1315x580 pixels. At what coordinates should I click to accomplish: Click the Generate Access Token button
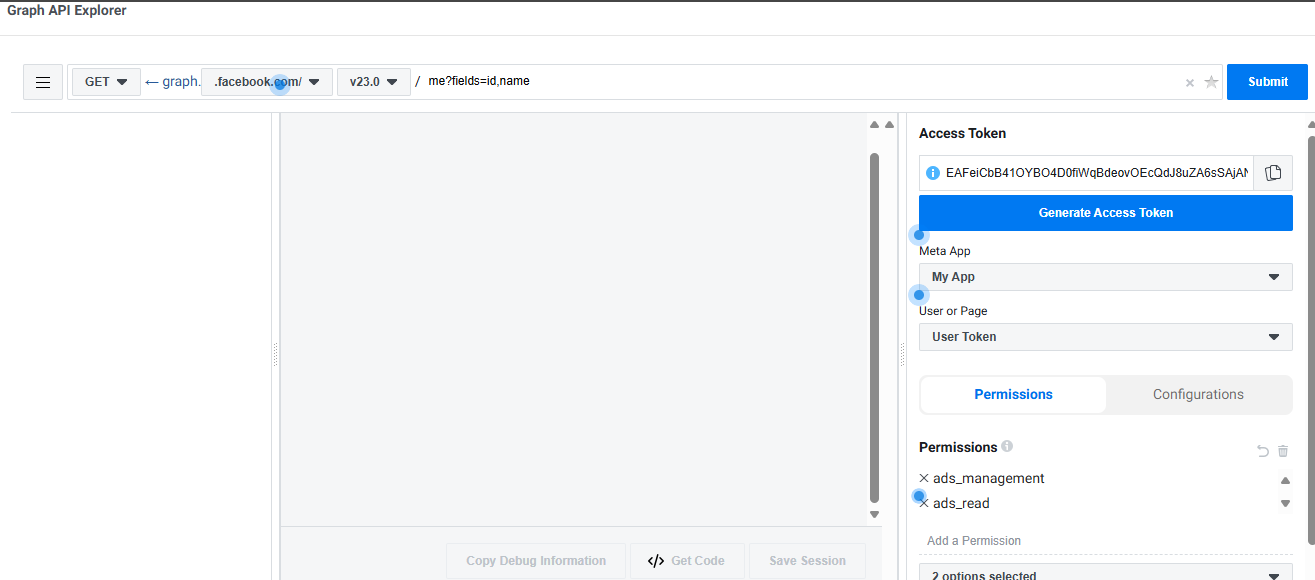point(1105,213)
